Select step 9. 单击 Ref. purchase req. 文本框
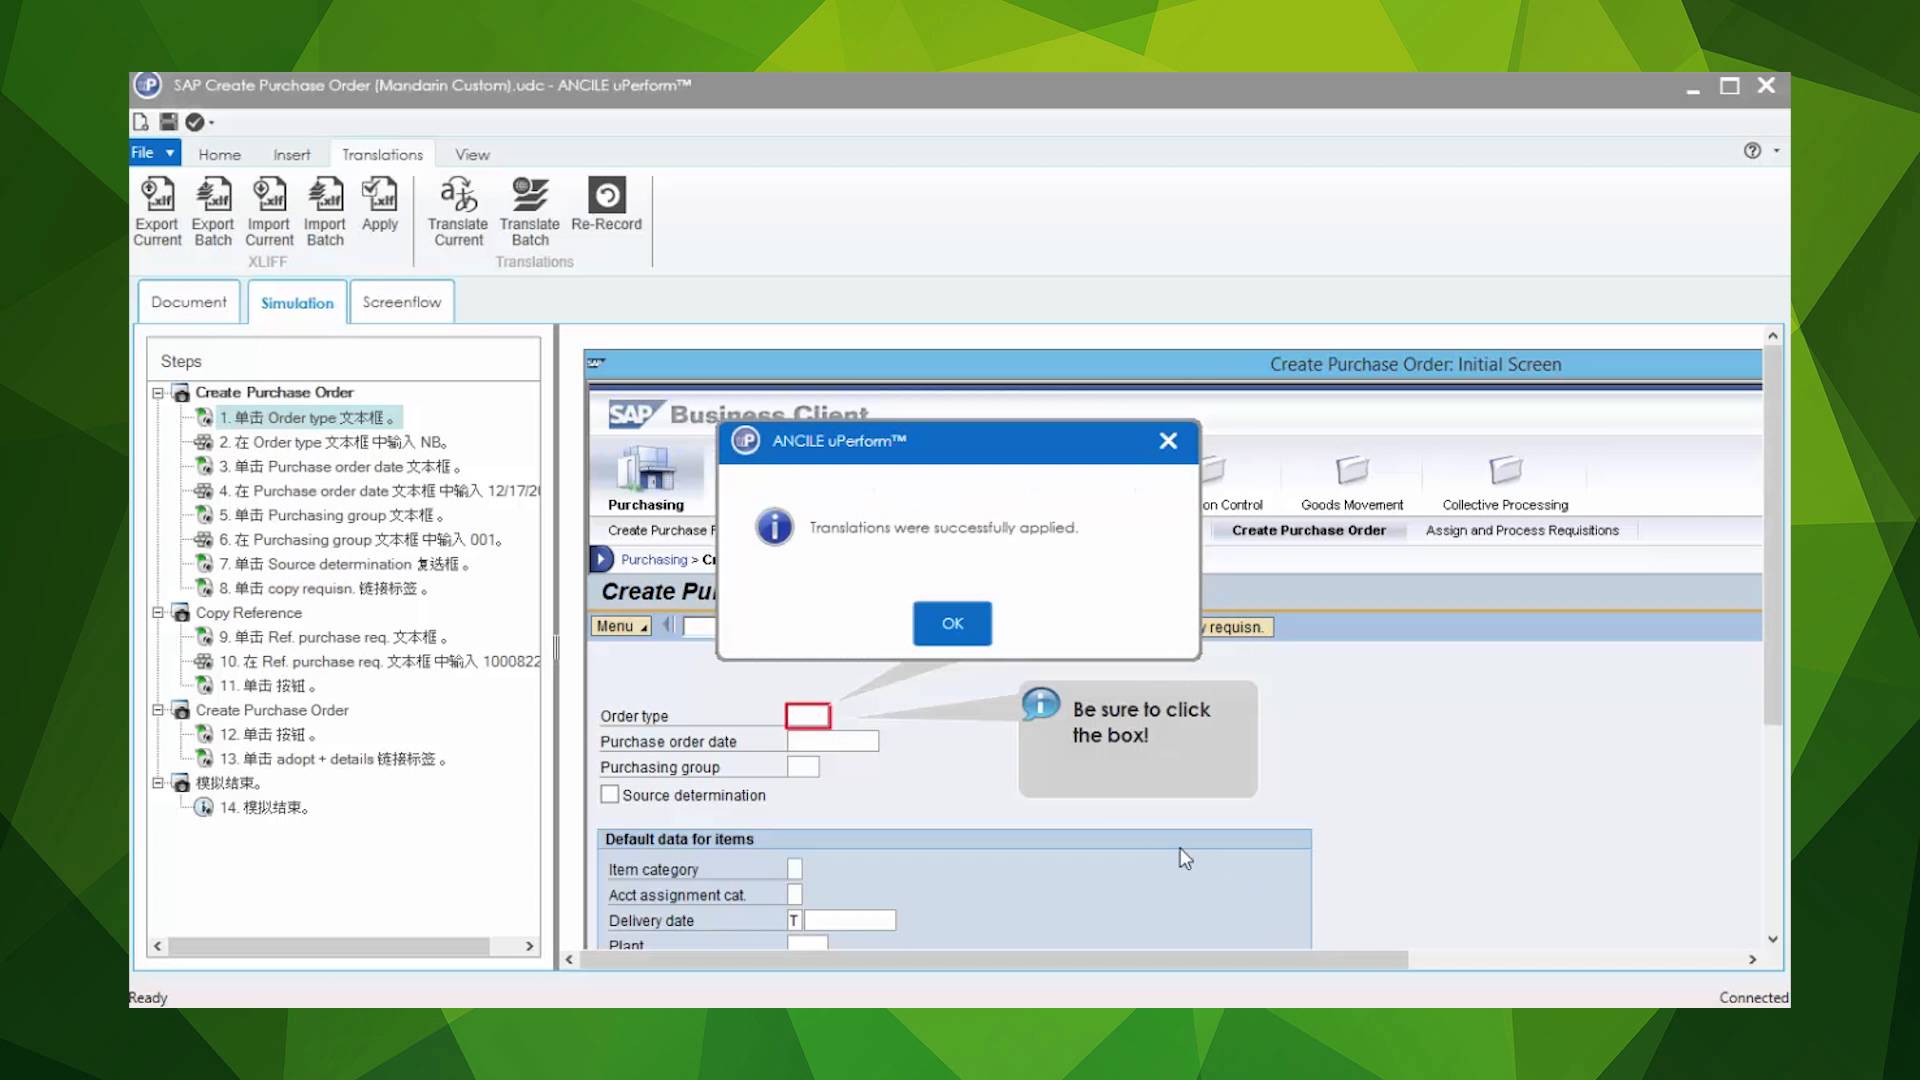This screenshot has height=1080, width=1920. pos(333,637)
